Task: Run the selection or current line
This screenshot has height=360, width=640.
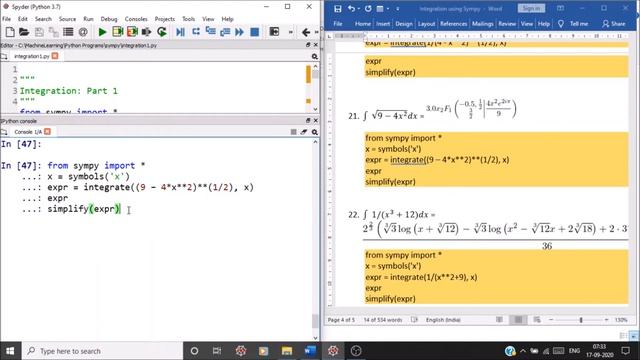Action: click(x=147, y=32)
